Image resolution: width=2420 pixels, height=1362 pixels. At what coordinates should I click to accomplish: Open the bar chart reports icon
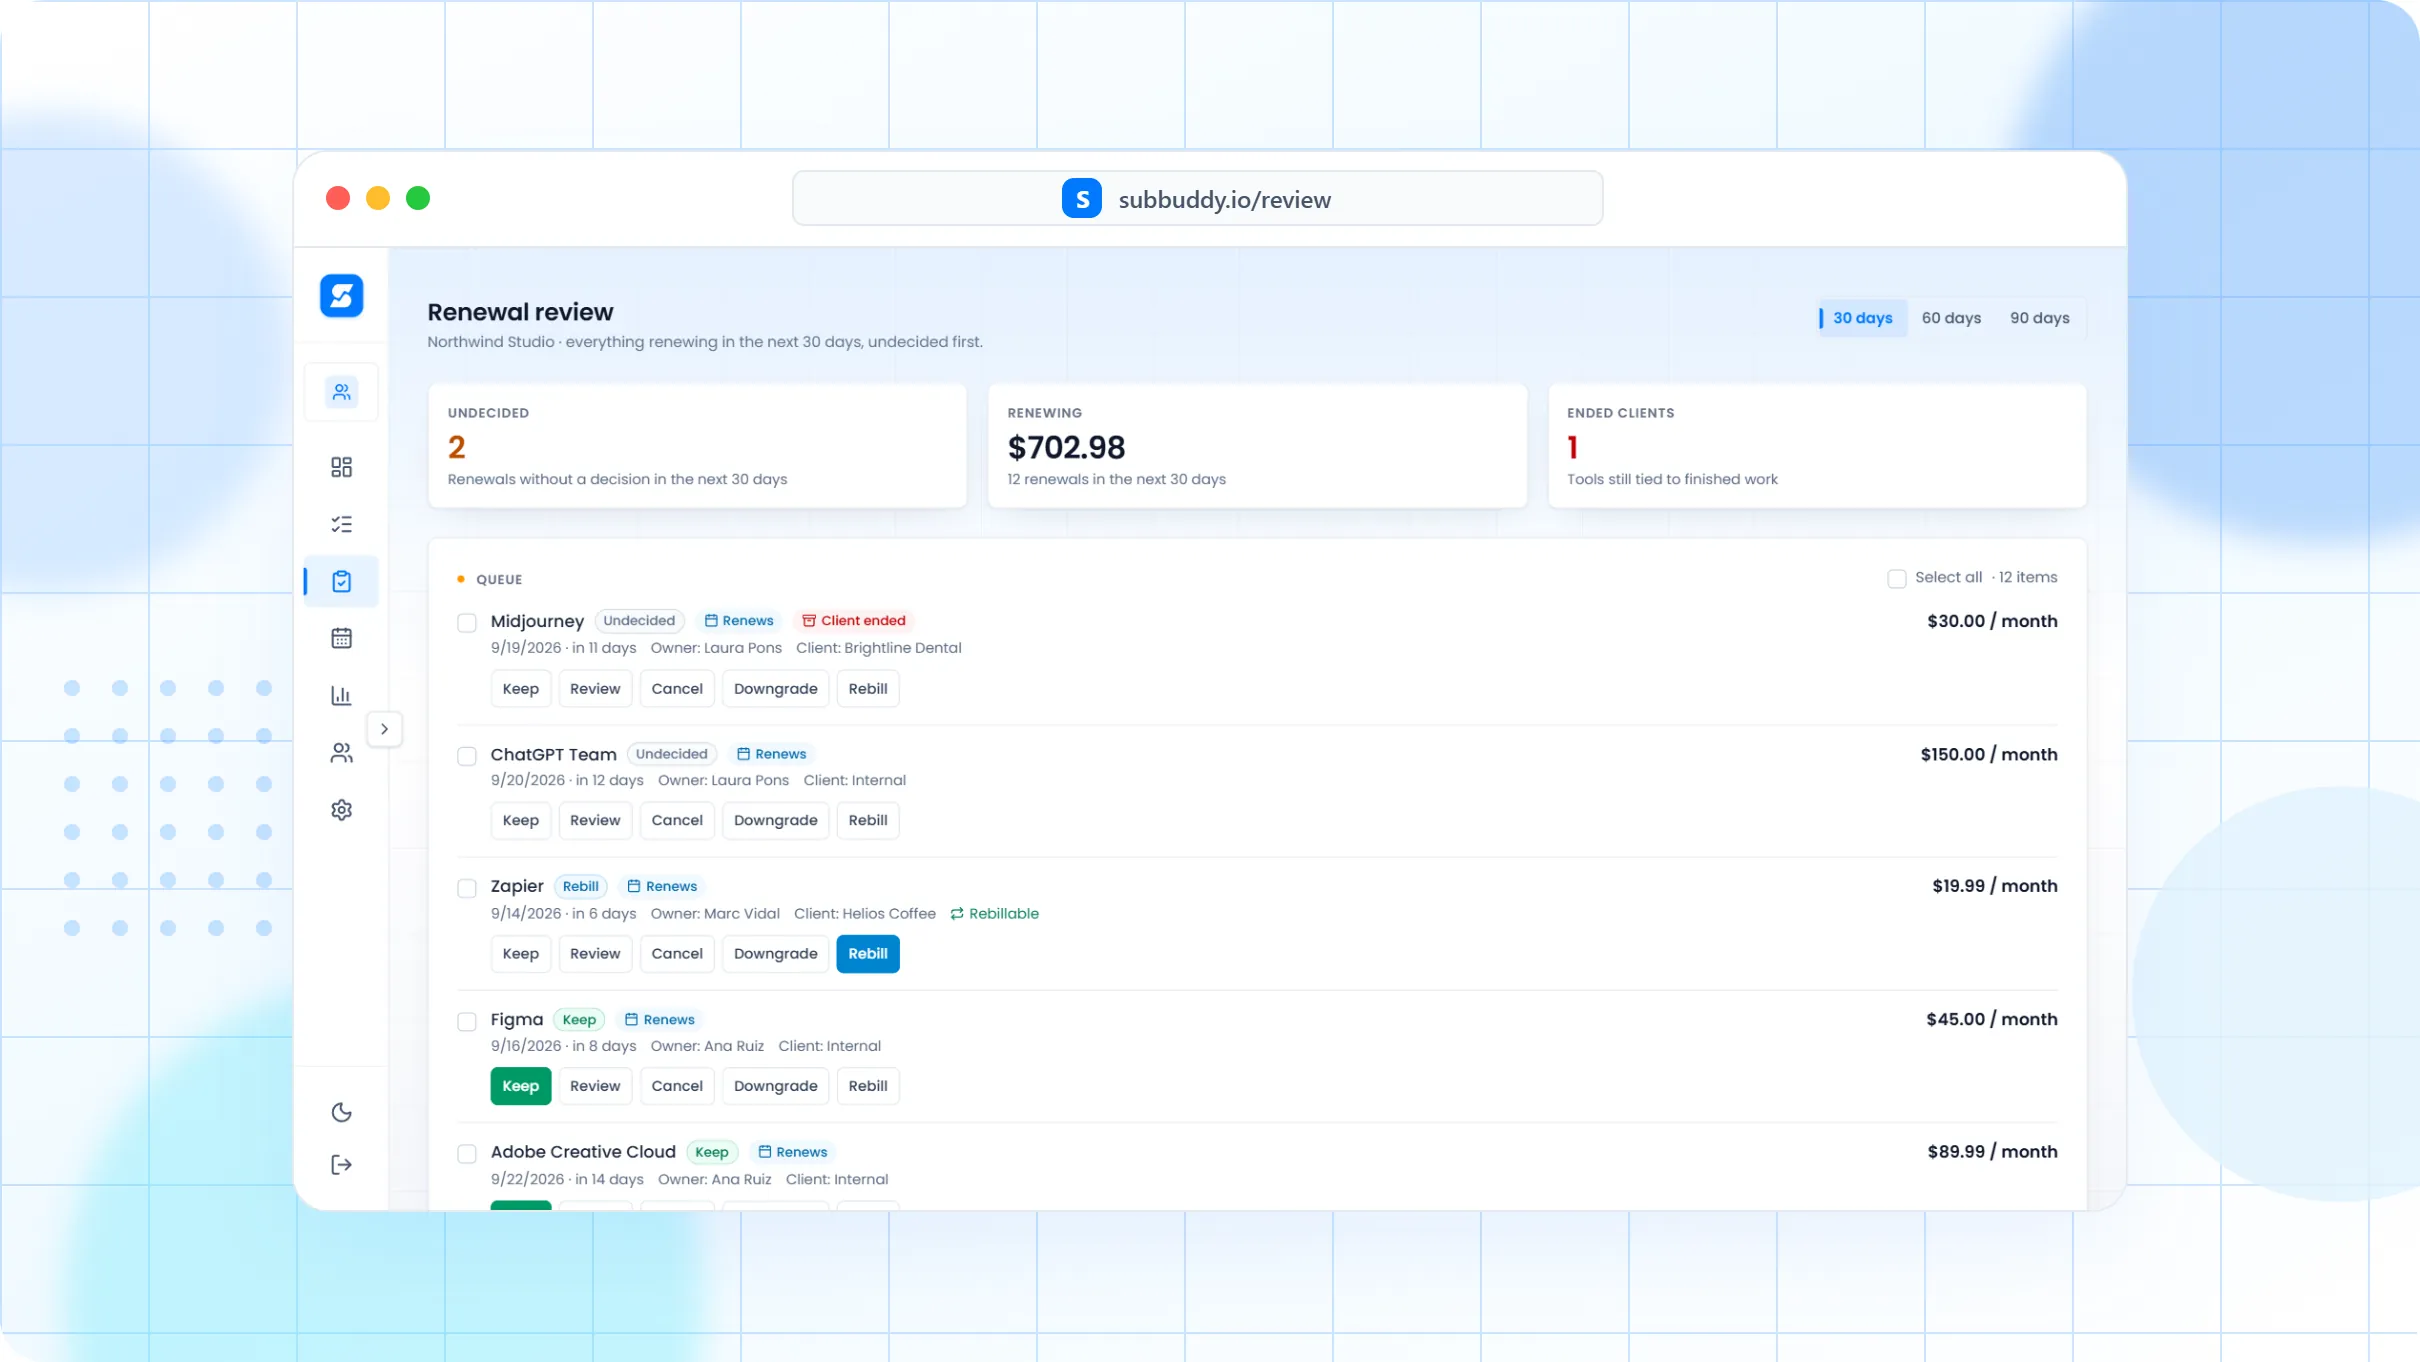(x=341, y=695)
